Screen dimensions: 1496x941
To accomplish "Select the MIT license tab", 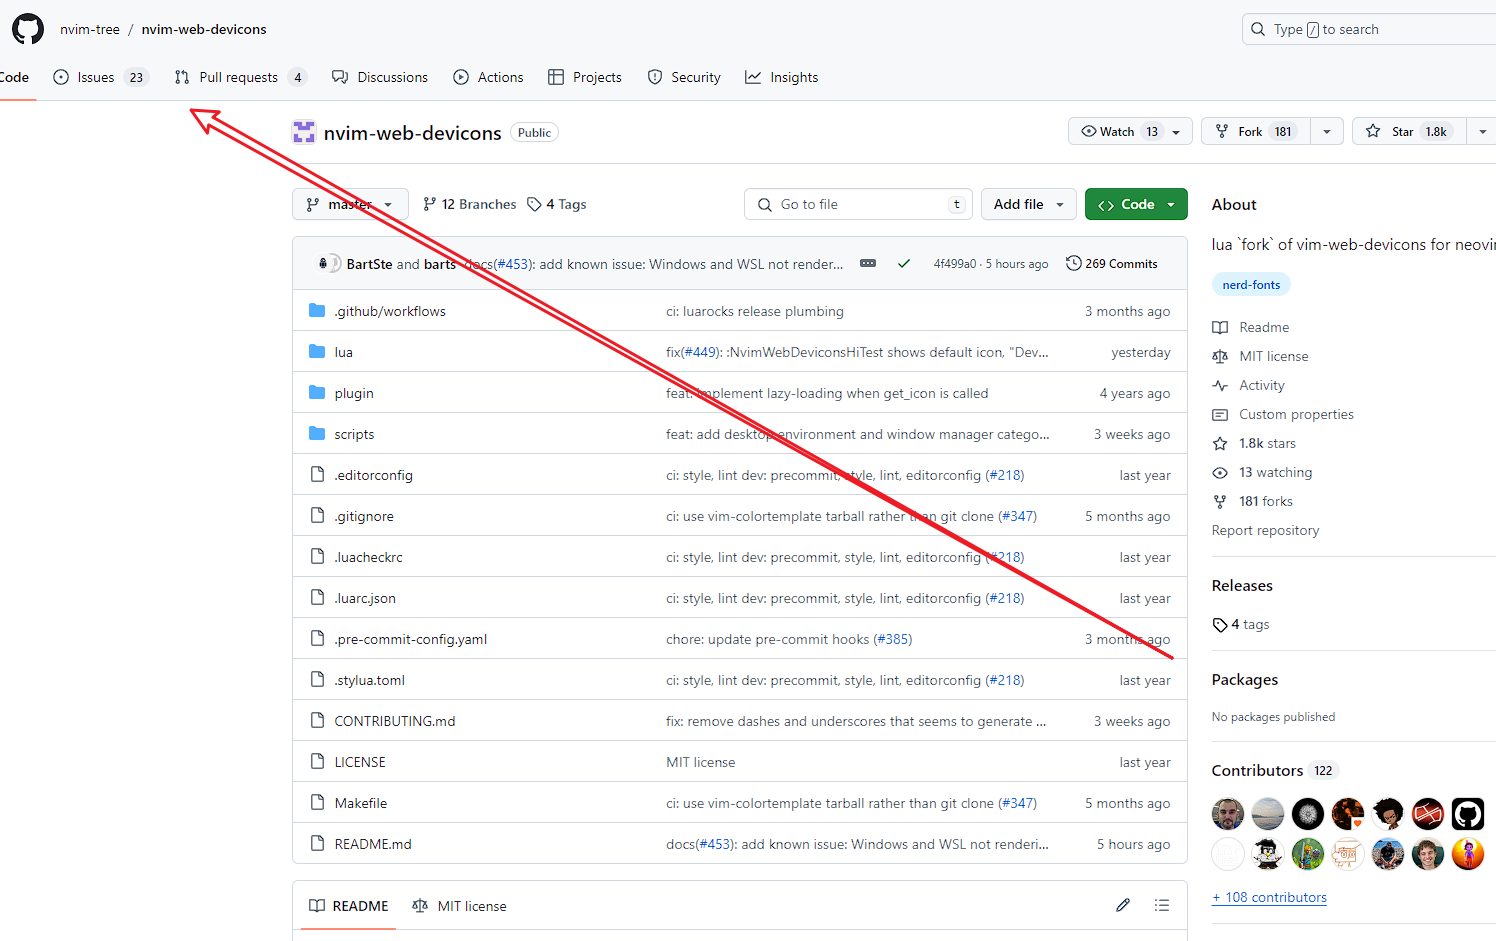I will pyautogui.click(x=459, y=906).
